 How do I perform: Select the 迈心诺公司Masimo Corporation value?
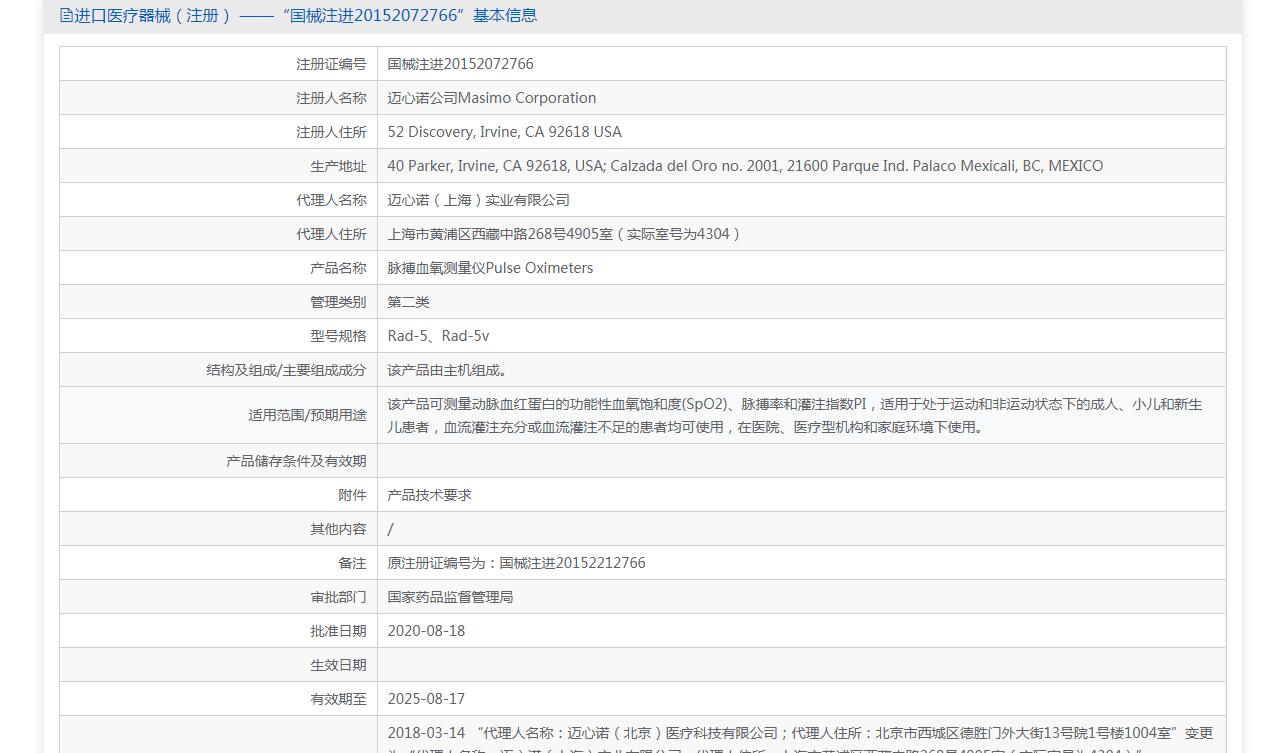[492, 98]
